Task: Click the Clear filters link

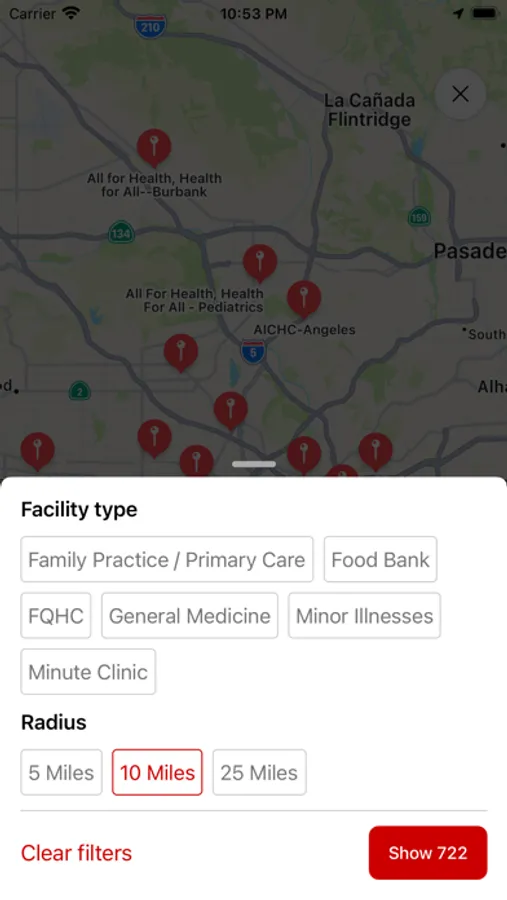Action: pos(76,853)
